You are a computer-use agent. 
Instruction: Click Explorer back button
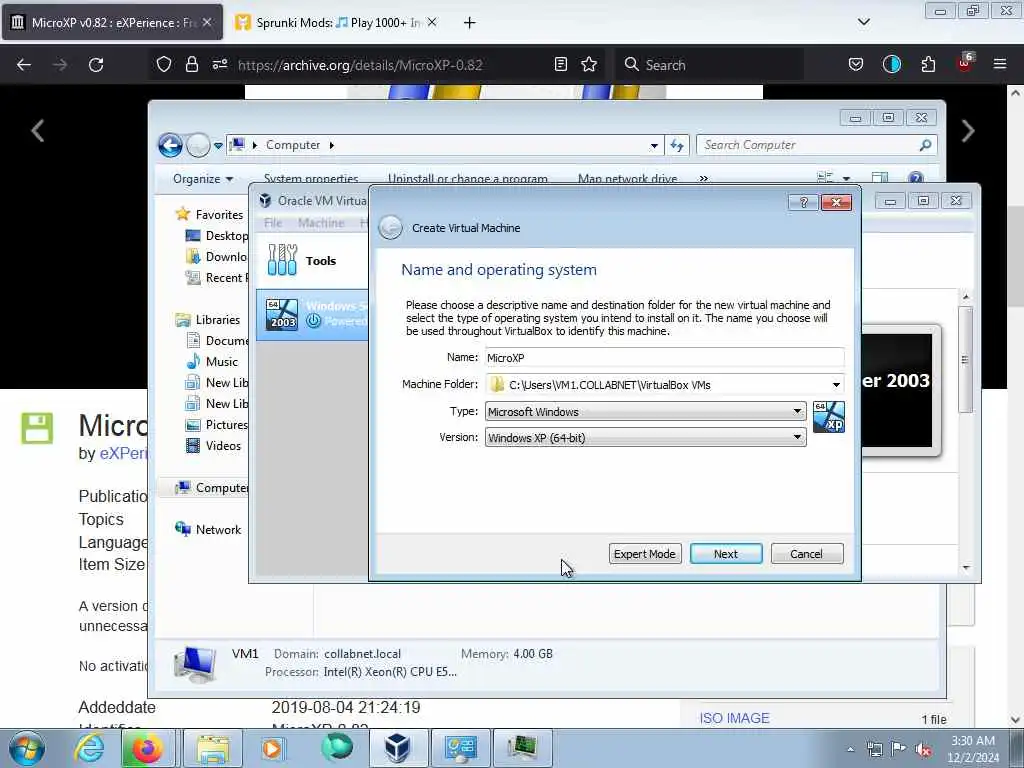[170, 145]
